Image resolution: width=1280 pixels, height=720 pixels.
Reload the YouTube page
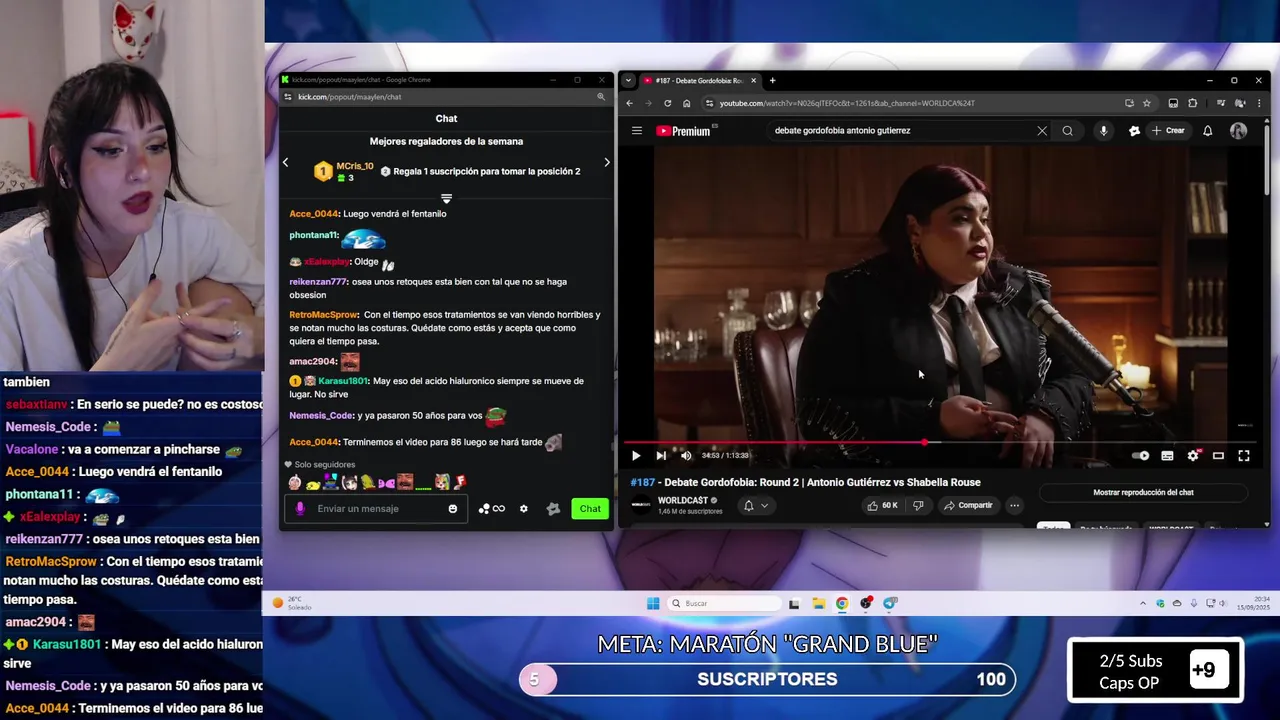(x=667, y=103)
